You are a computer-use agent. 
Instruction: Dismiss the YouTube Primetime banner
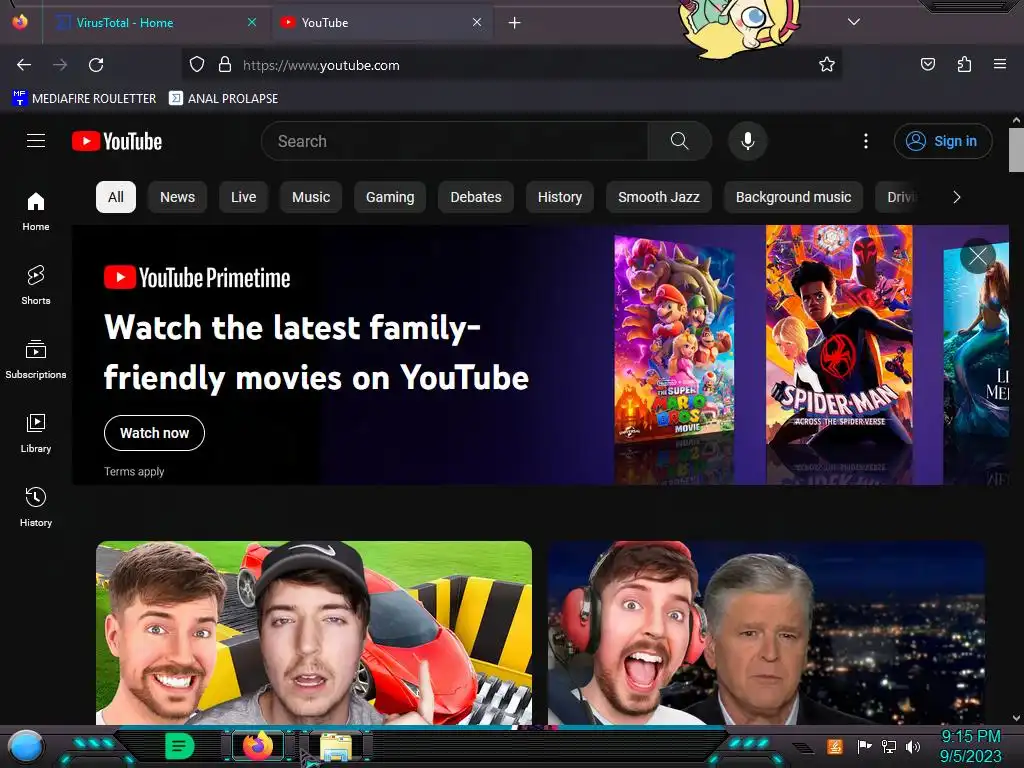coord(978,256)
